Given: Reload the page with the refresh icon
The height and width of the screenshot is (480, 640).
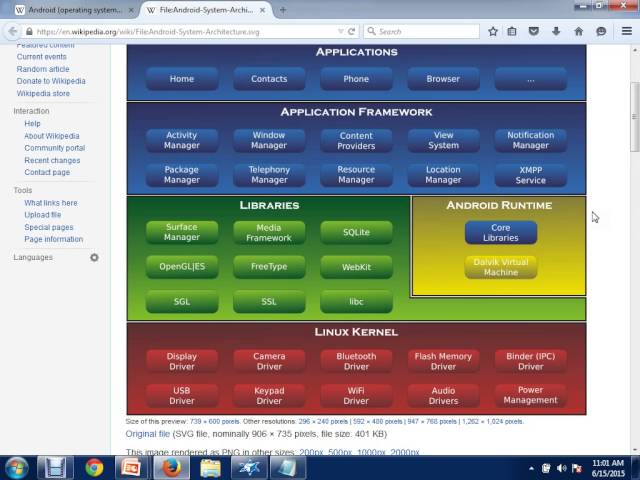Looking at the screenshot, I should (351, 31).
